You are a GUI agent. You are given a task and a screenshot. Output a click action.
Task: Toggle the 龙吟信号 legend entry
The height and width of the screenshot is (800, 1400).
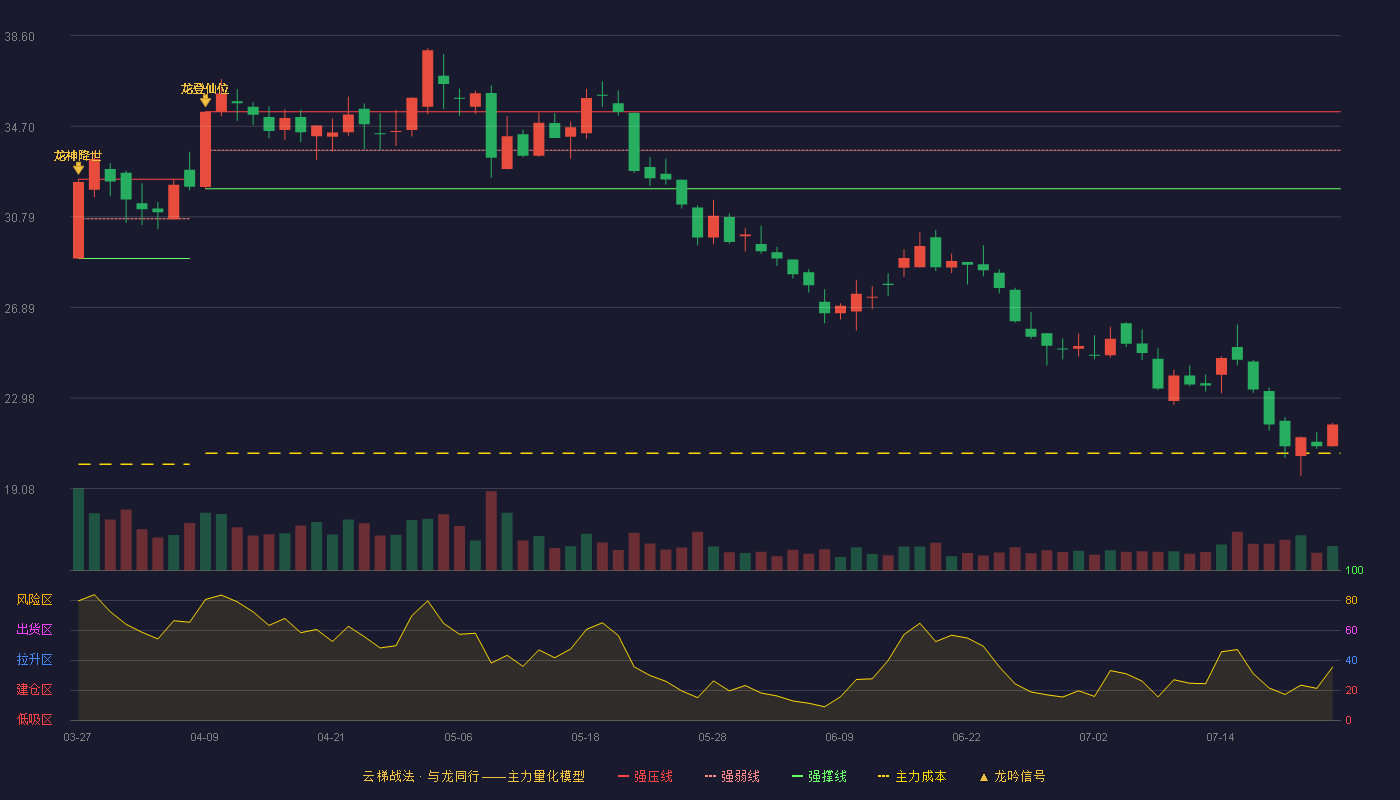pos(1012,776)
